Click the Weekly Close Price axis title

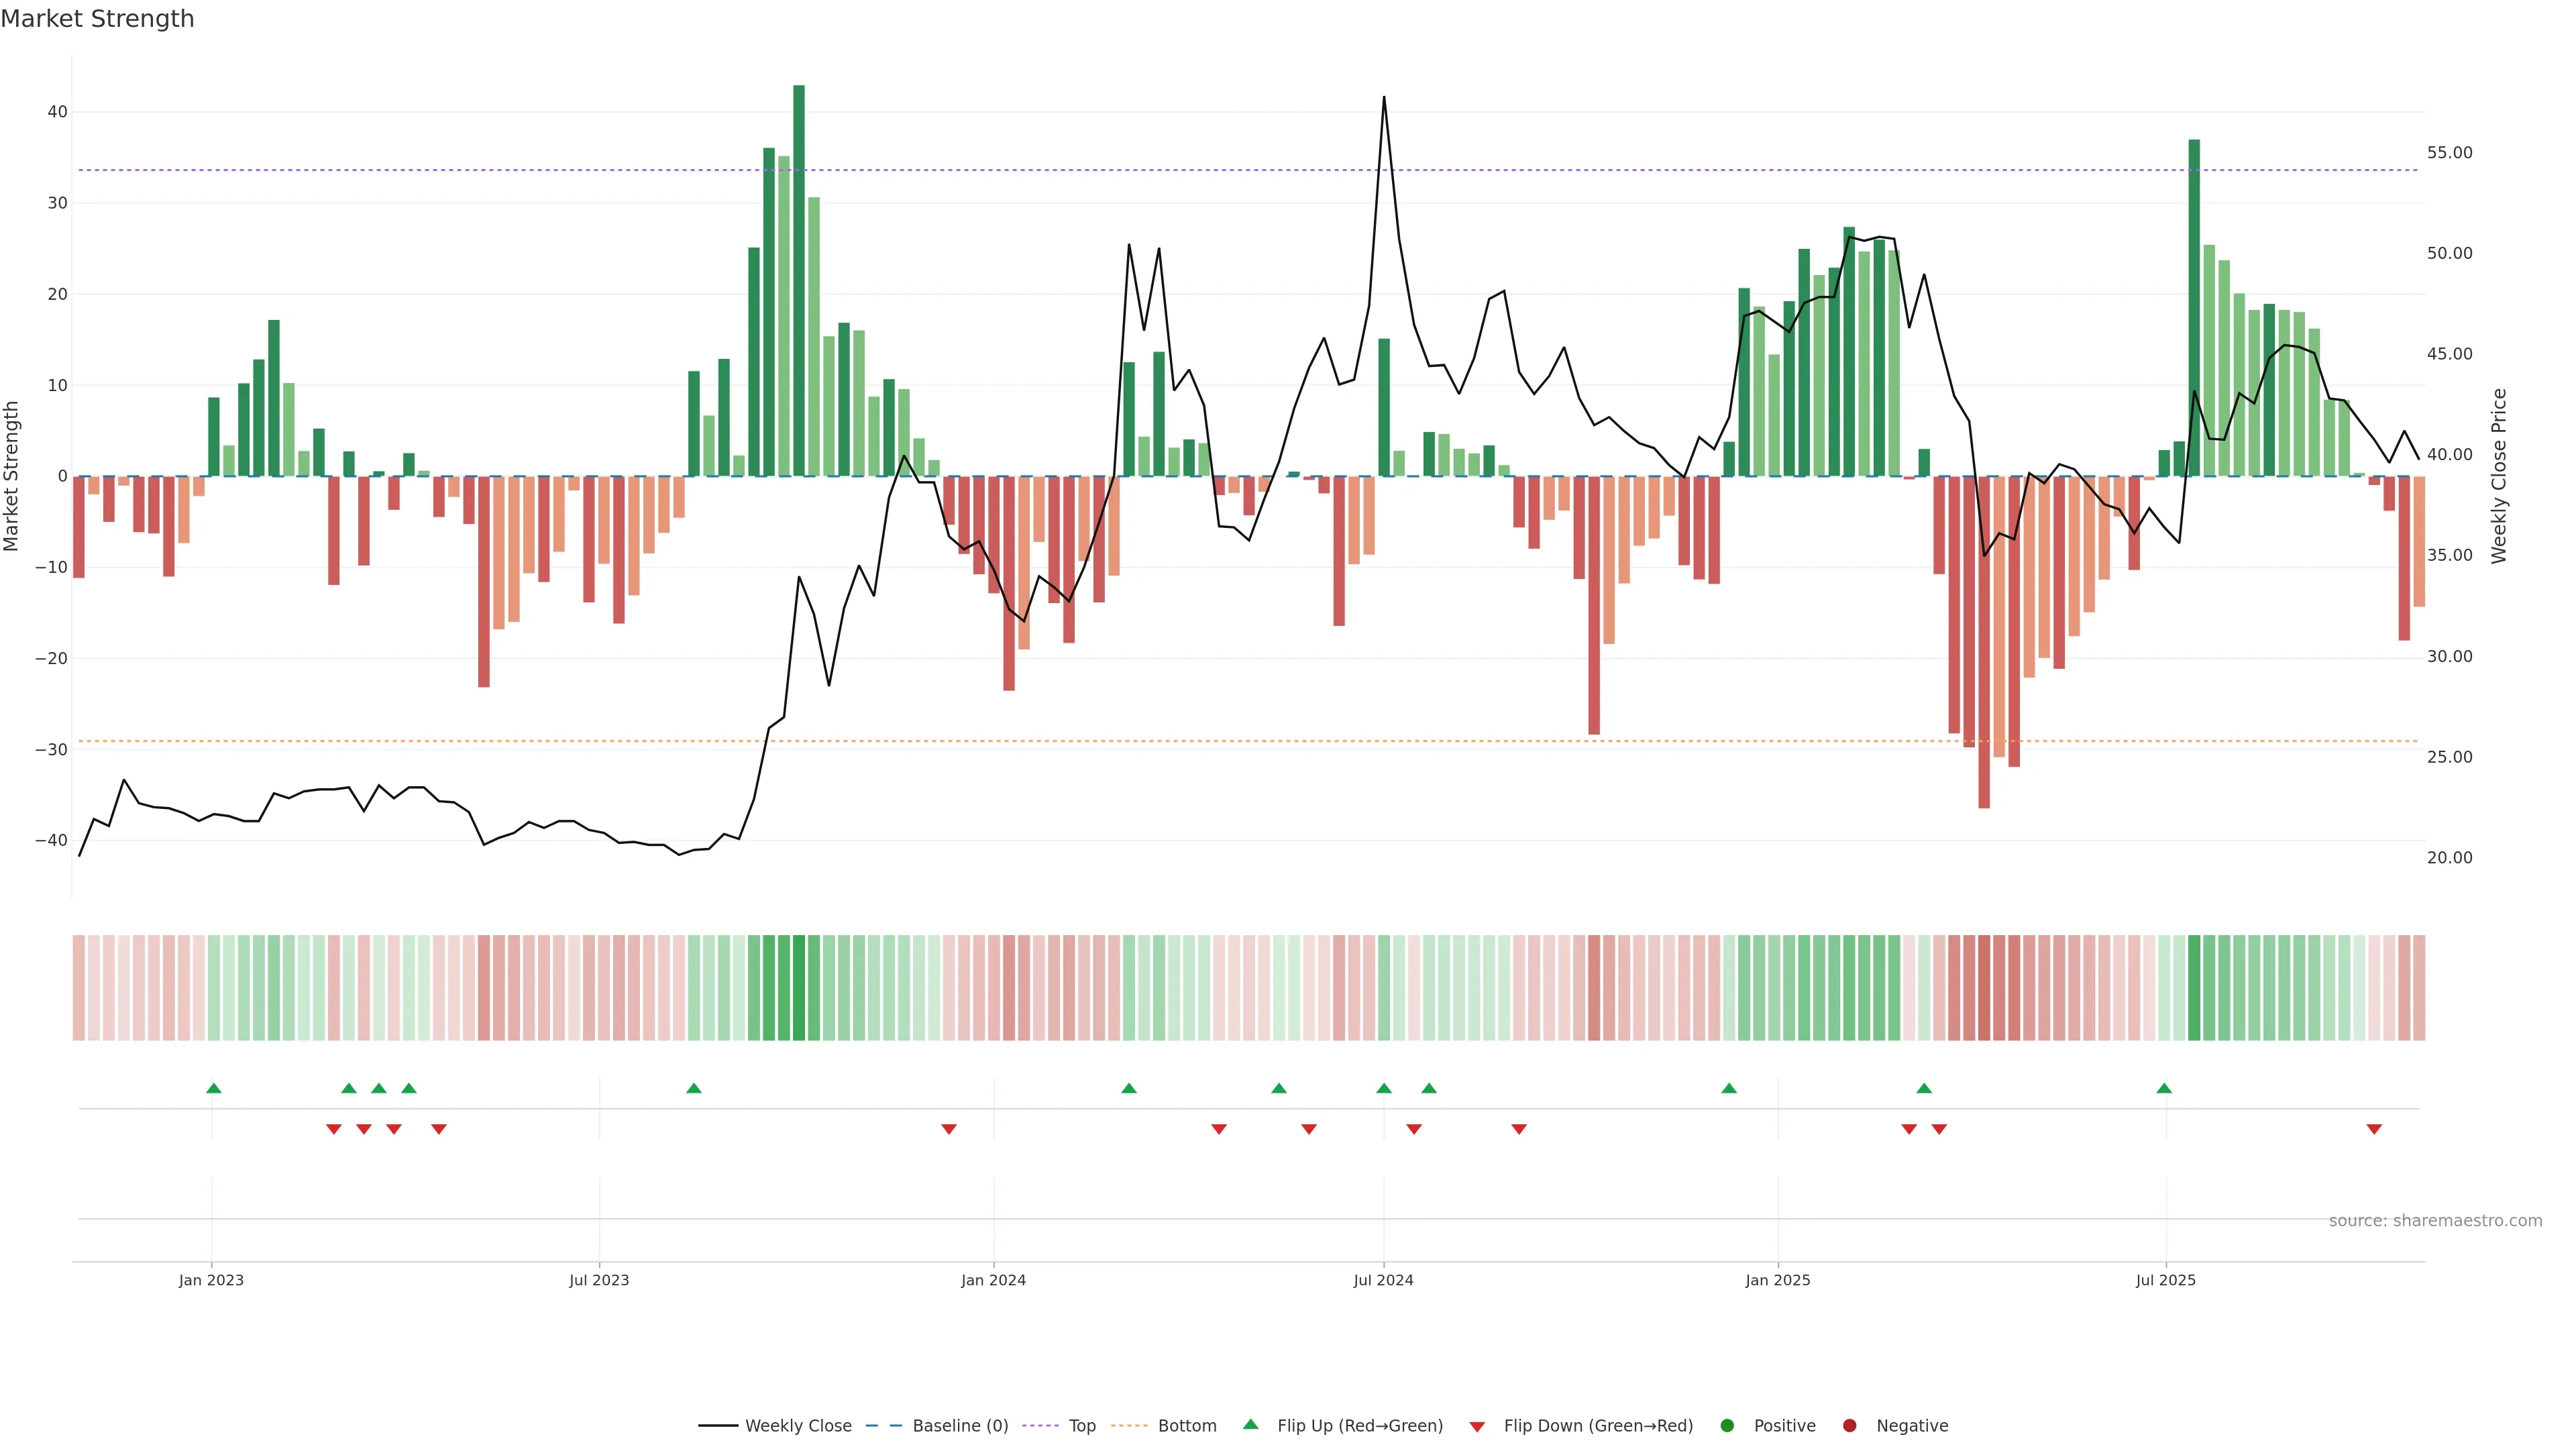point(2499,476)
